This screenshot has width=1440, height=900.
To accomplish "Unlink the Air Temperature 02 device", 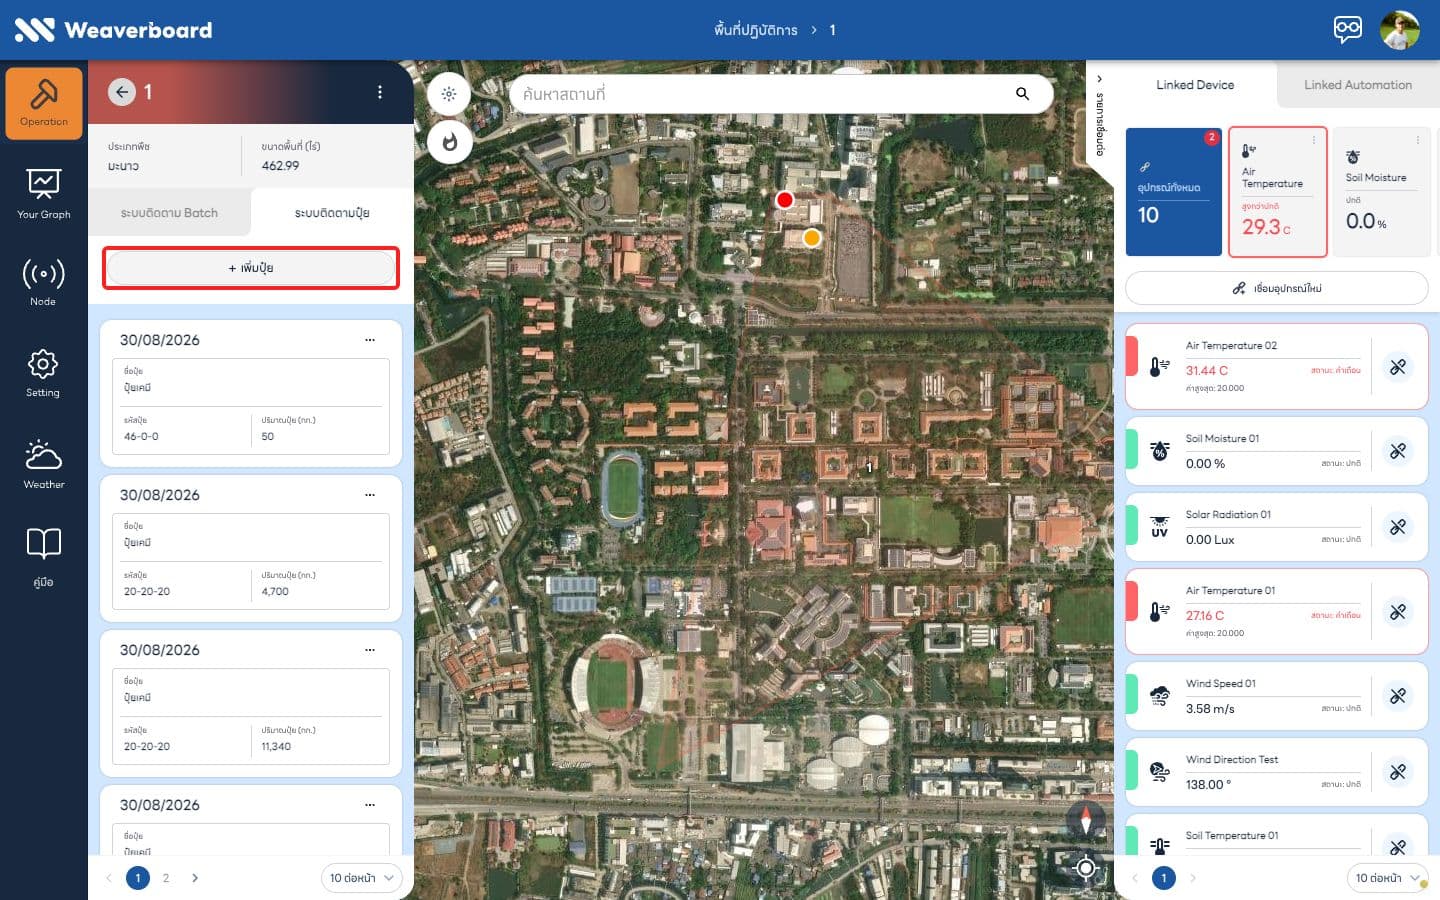I will click(x=1398, y=367).
